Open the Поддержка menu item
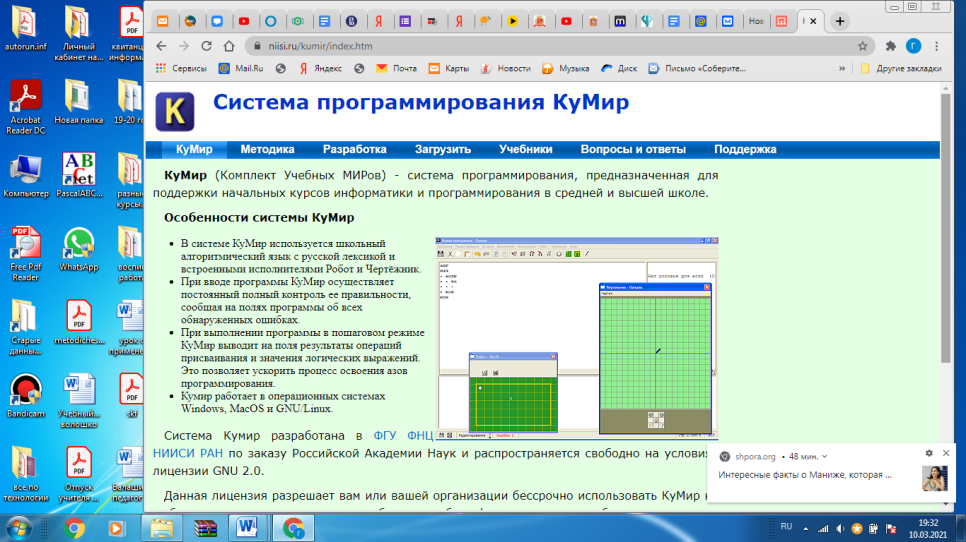The height and width of the screenshot is (542, 966). pyautogui.click(x=745, y=149)
